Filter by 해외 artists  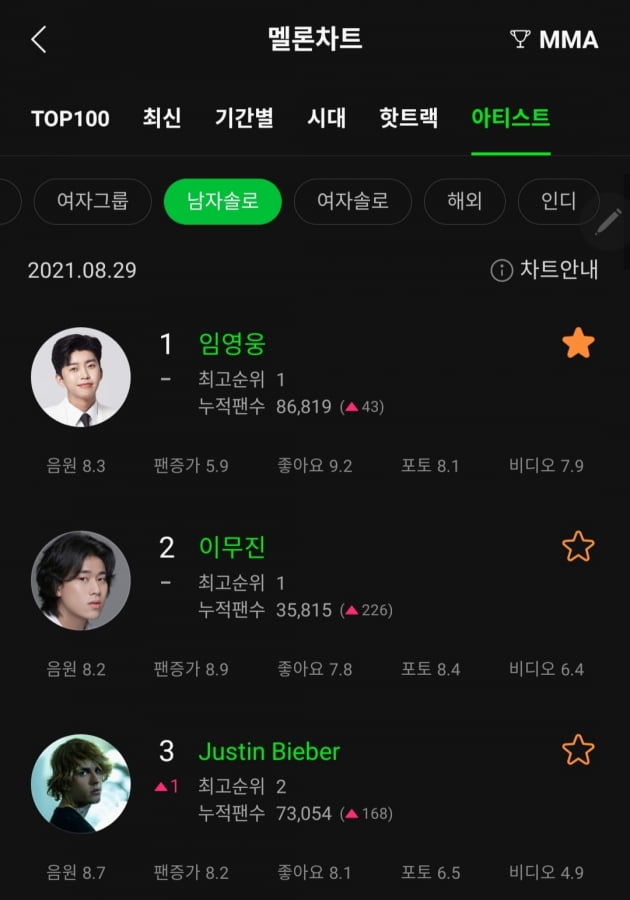click(x=465, y=201)
